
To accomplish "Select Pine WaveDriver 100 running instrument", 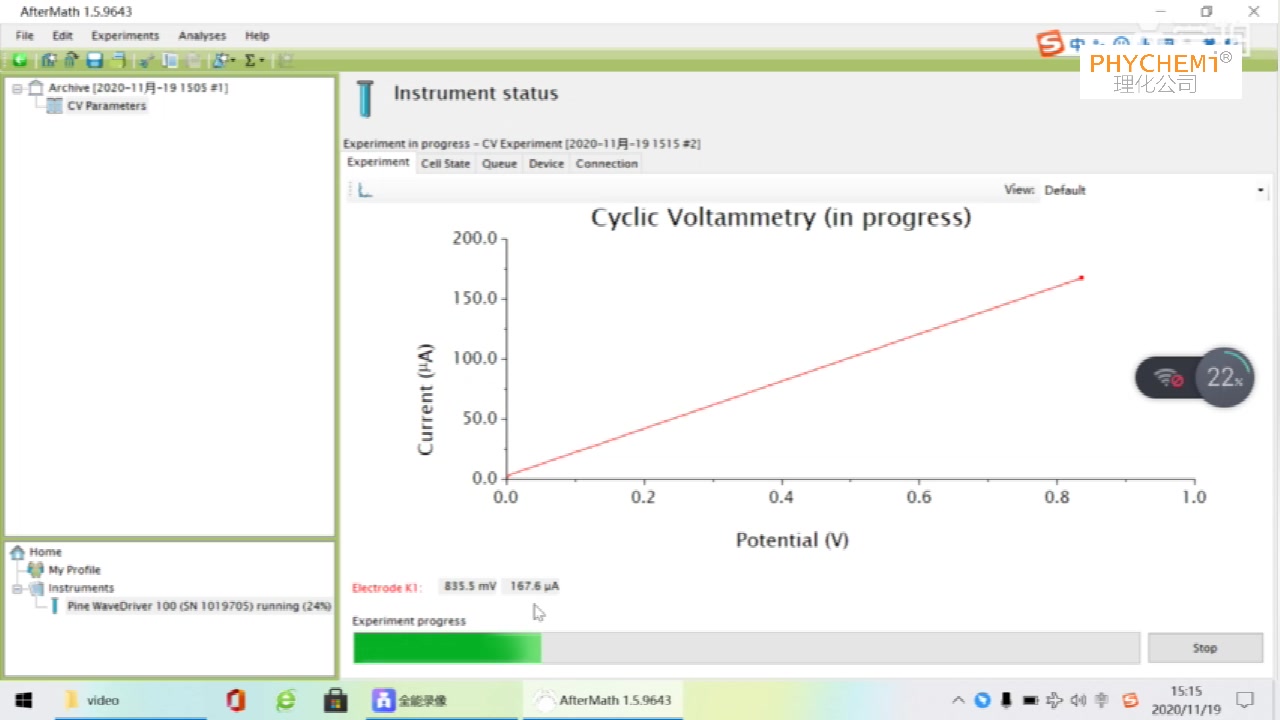I will coord(199,606).
